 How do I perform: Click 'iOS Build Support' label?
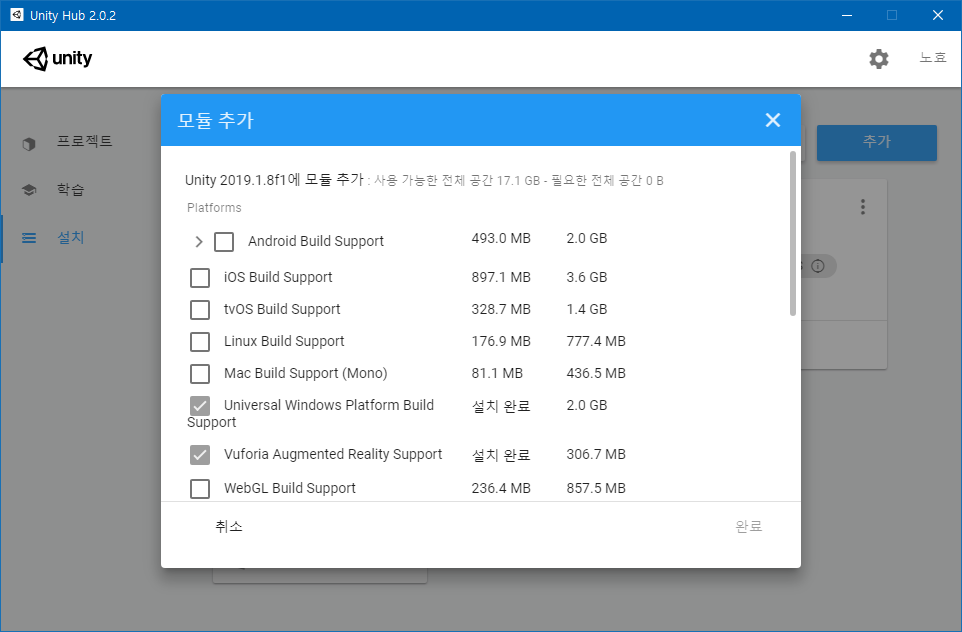(x=278, y=277)
